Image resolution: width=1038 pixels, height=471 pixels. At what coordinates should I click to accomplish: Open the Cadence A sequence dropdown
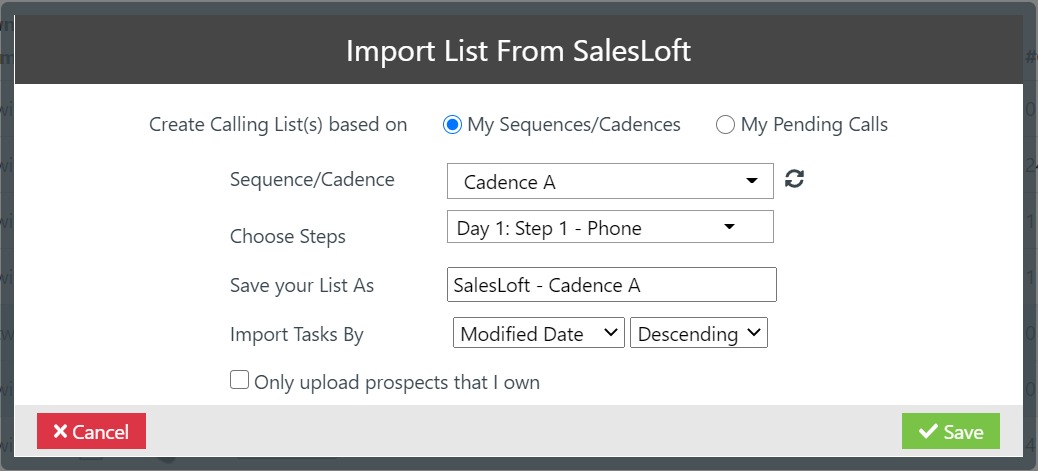[x=609, y=182]
